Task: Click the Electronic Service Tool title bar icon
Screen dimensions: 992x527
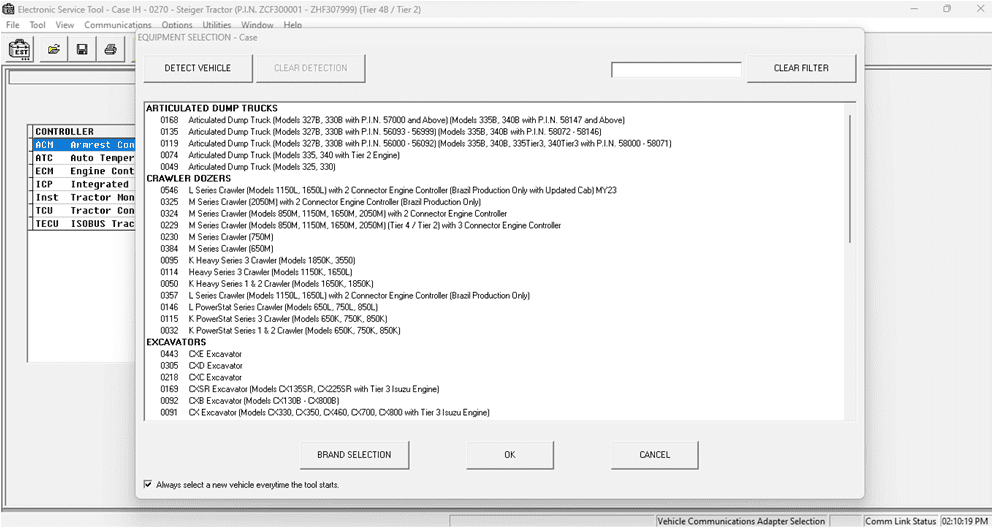Action: 8,9
